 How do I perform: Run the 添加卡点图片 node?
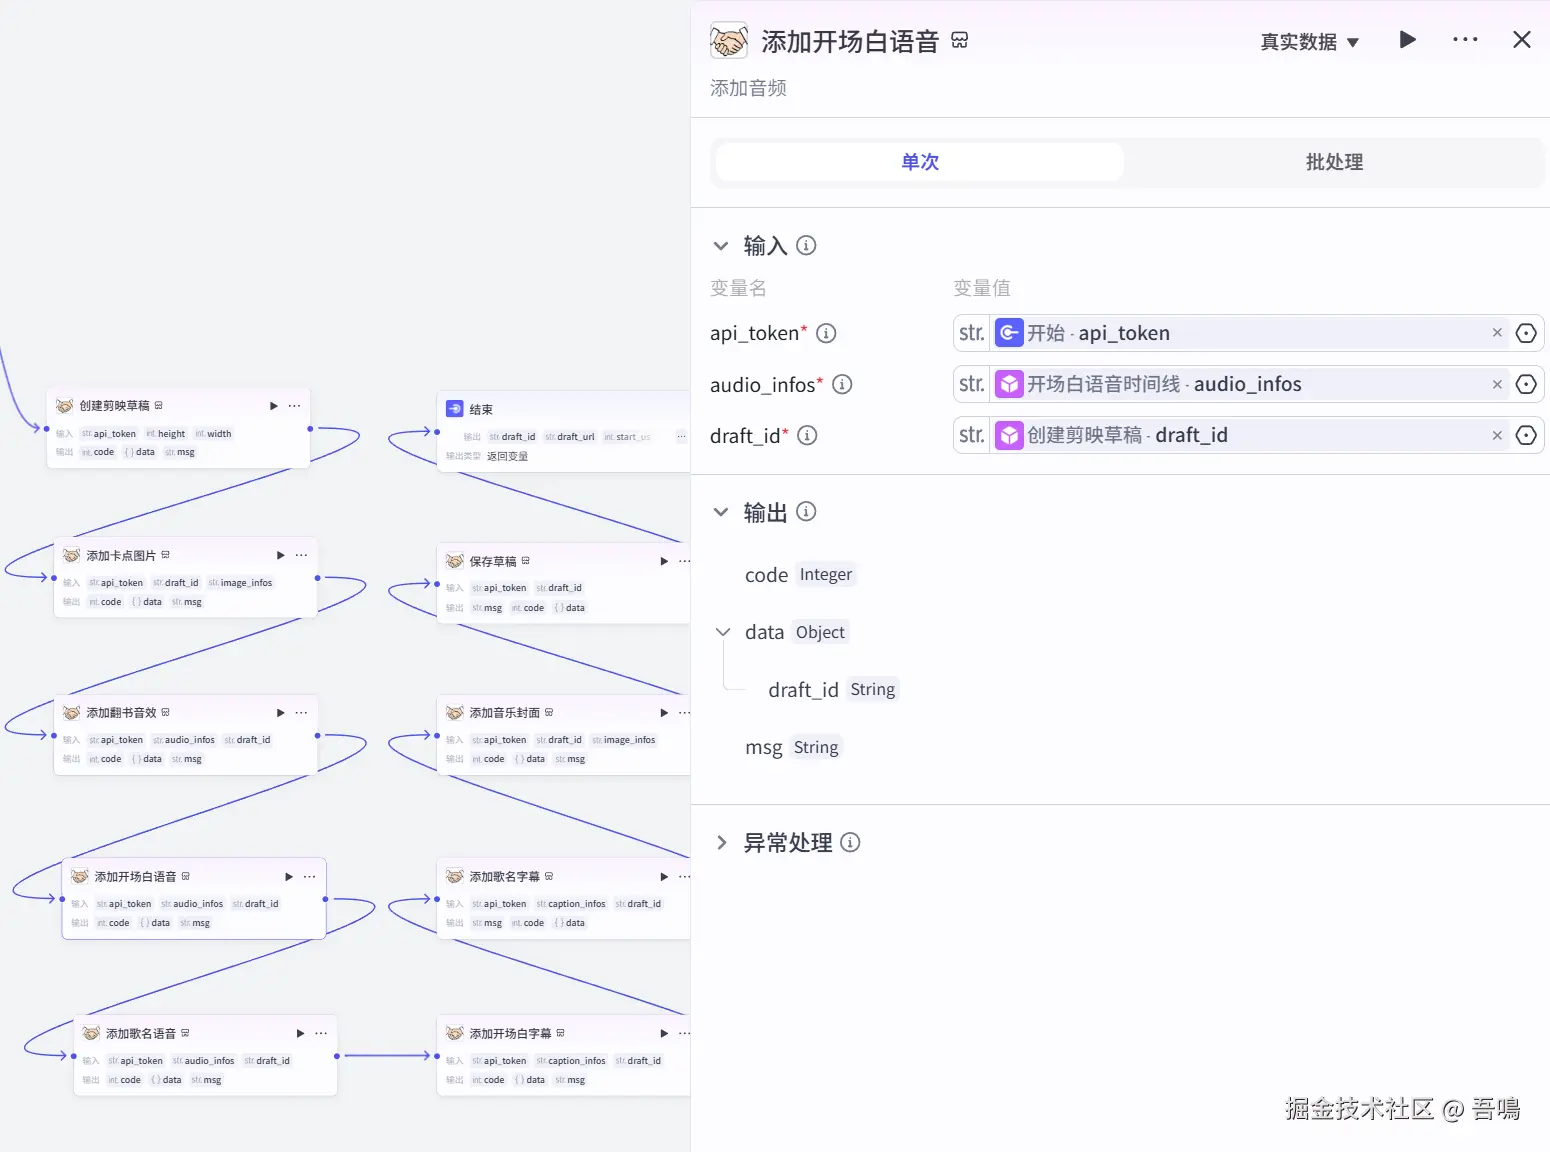[280, 555]
